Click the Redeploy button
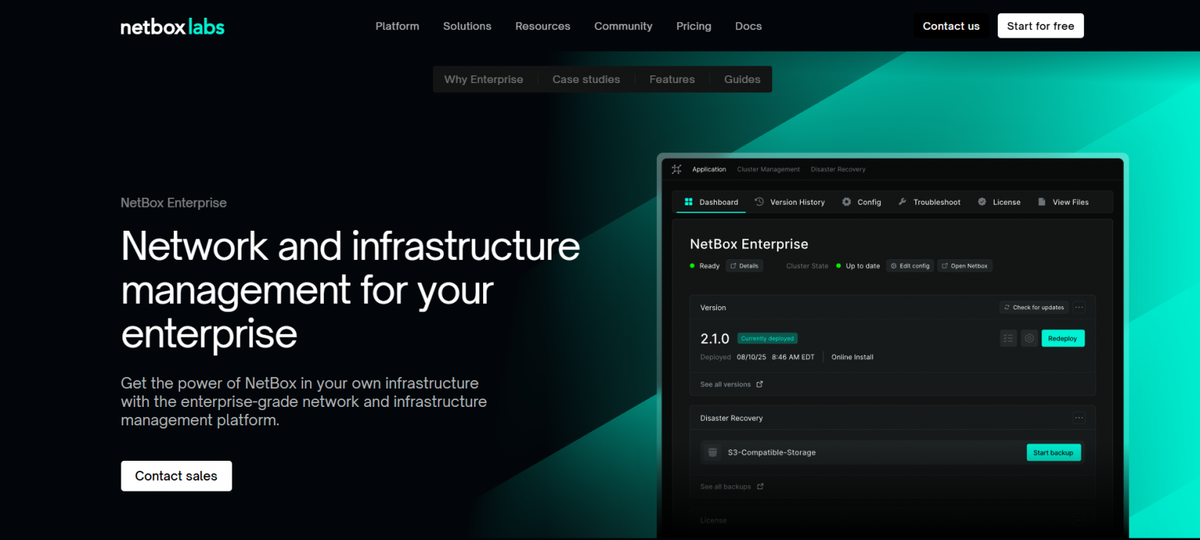The image size is (1200, 540). [x=1062, y=338]
